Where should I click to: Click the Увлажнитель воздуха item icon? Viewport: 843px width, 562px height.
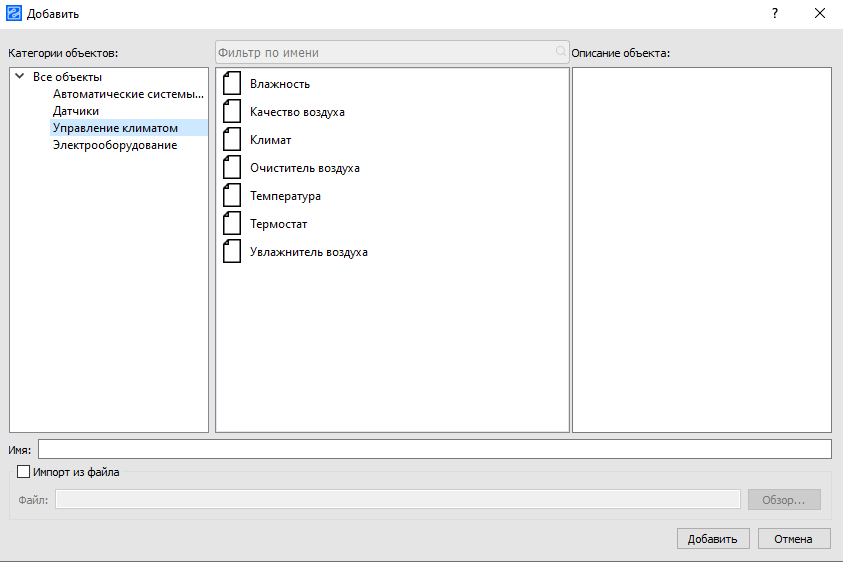click(232, 252)
